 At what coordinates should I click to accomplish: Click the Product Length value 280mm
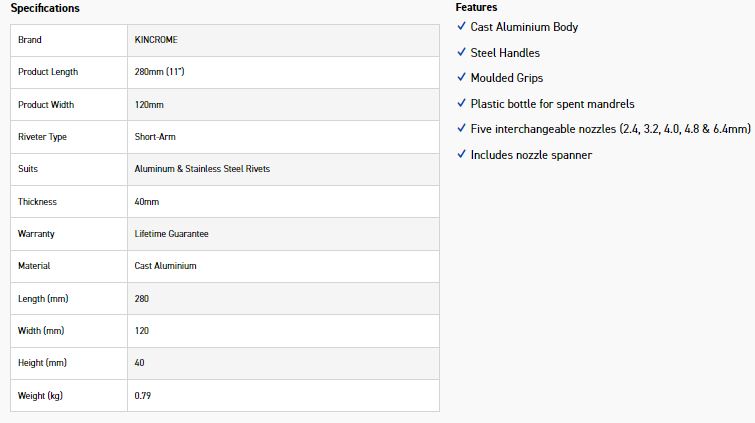(x=159, y=72)
